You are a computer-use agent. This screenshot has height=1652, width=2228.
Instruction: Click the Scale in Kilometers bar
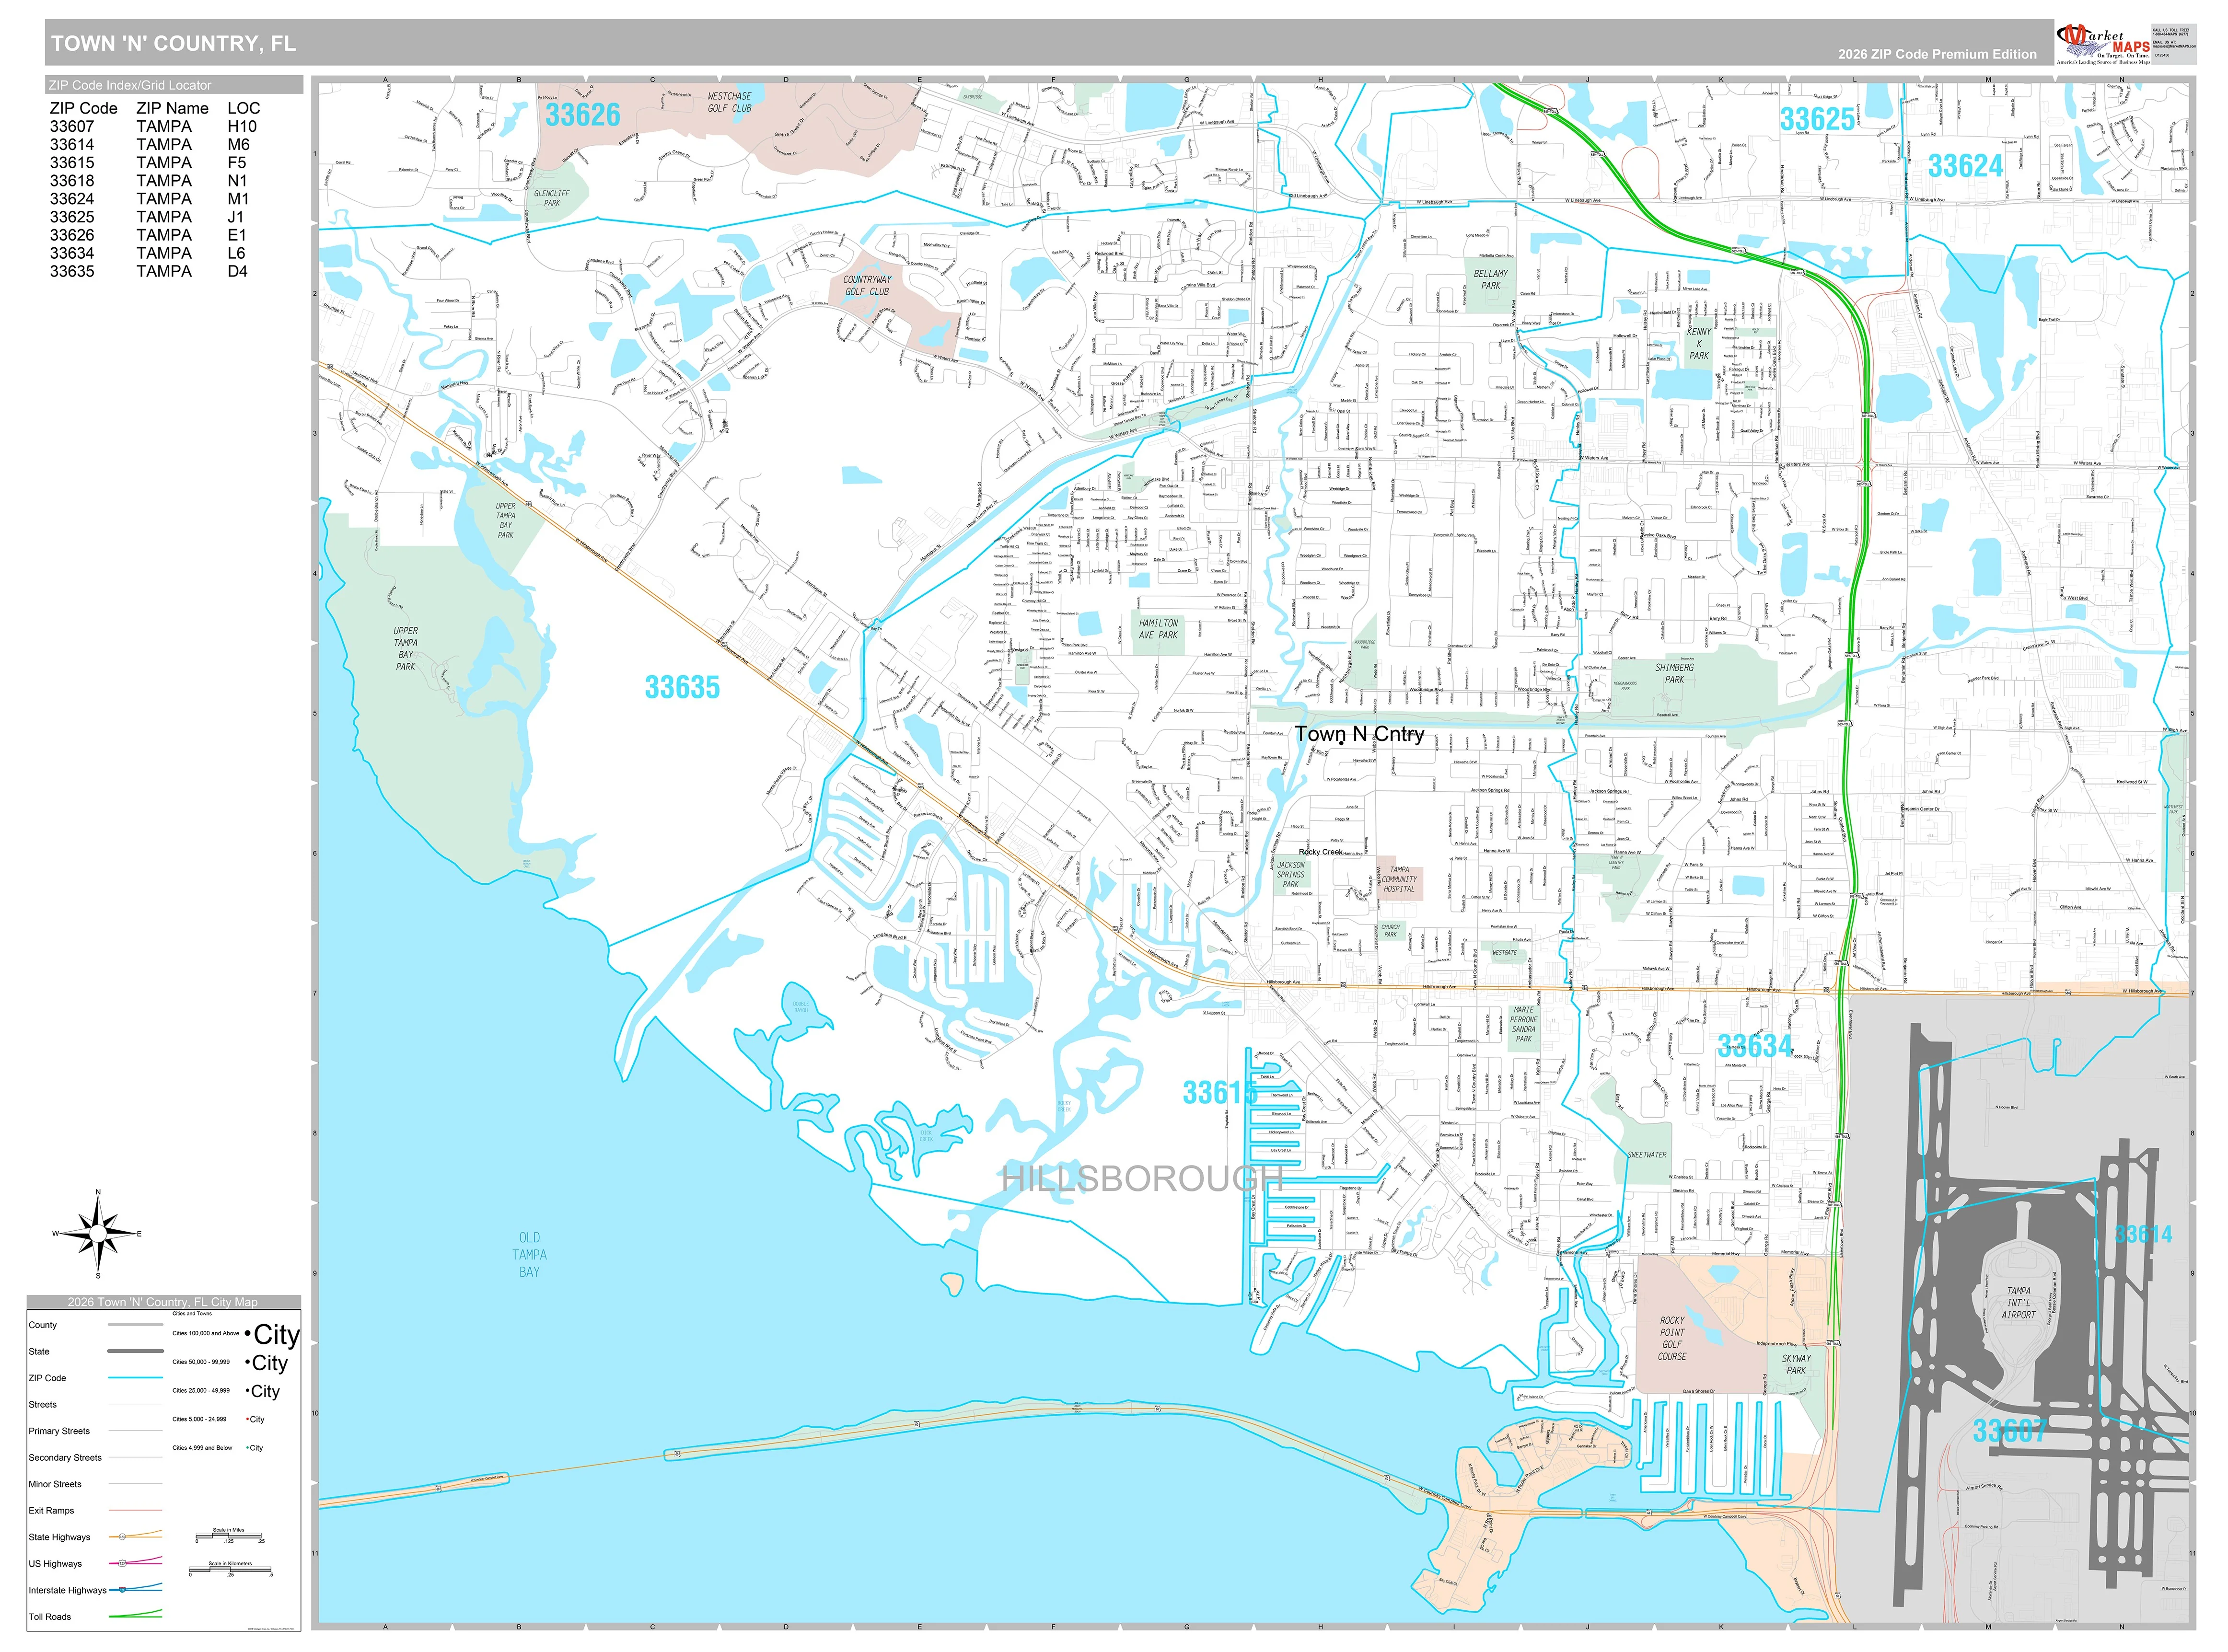tap(230, 1569)
